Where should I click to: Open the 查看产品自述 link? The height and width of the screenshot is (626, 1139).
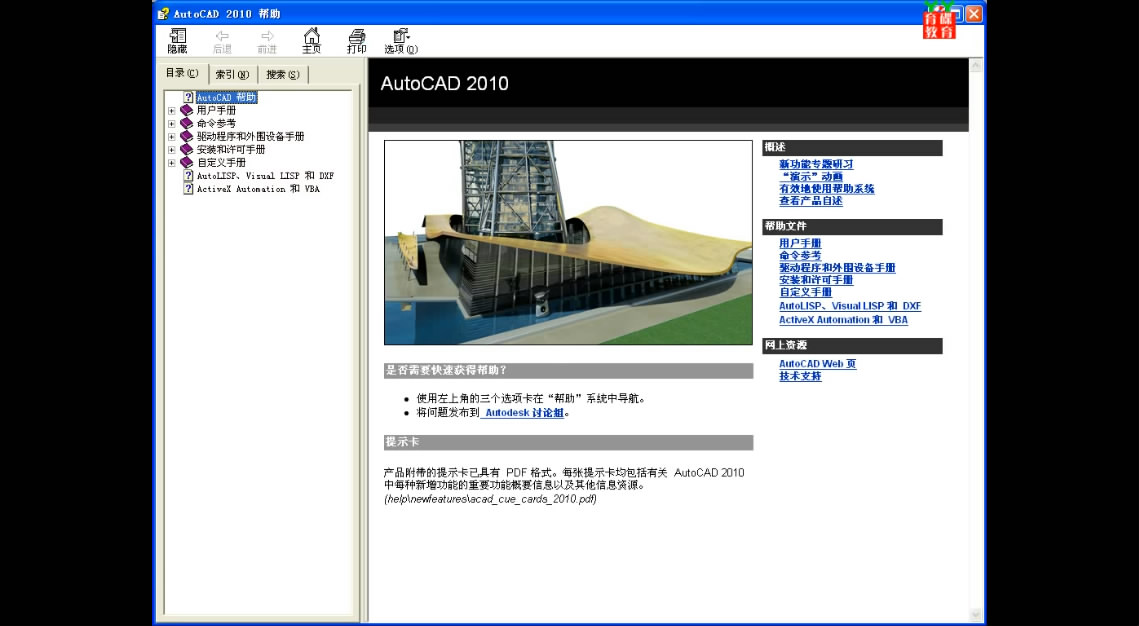(x=811, y=201)
